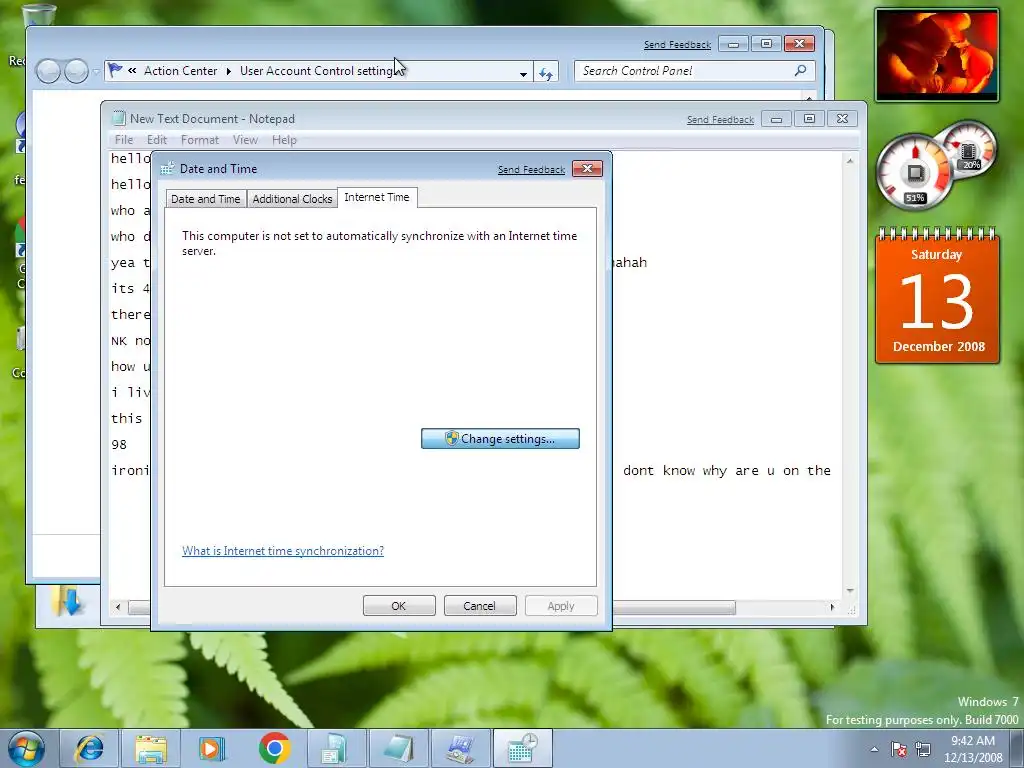Click the Forward button in Control Panel
This screenshot has width=1024, height=768.
76,71
